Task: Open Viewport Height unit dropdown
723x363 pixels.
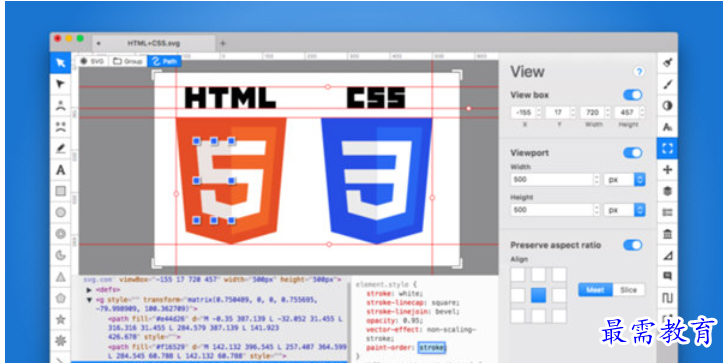Action: coord(625,210)
